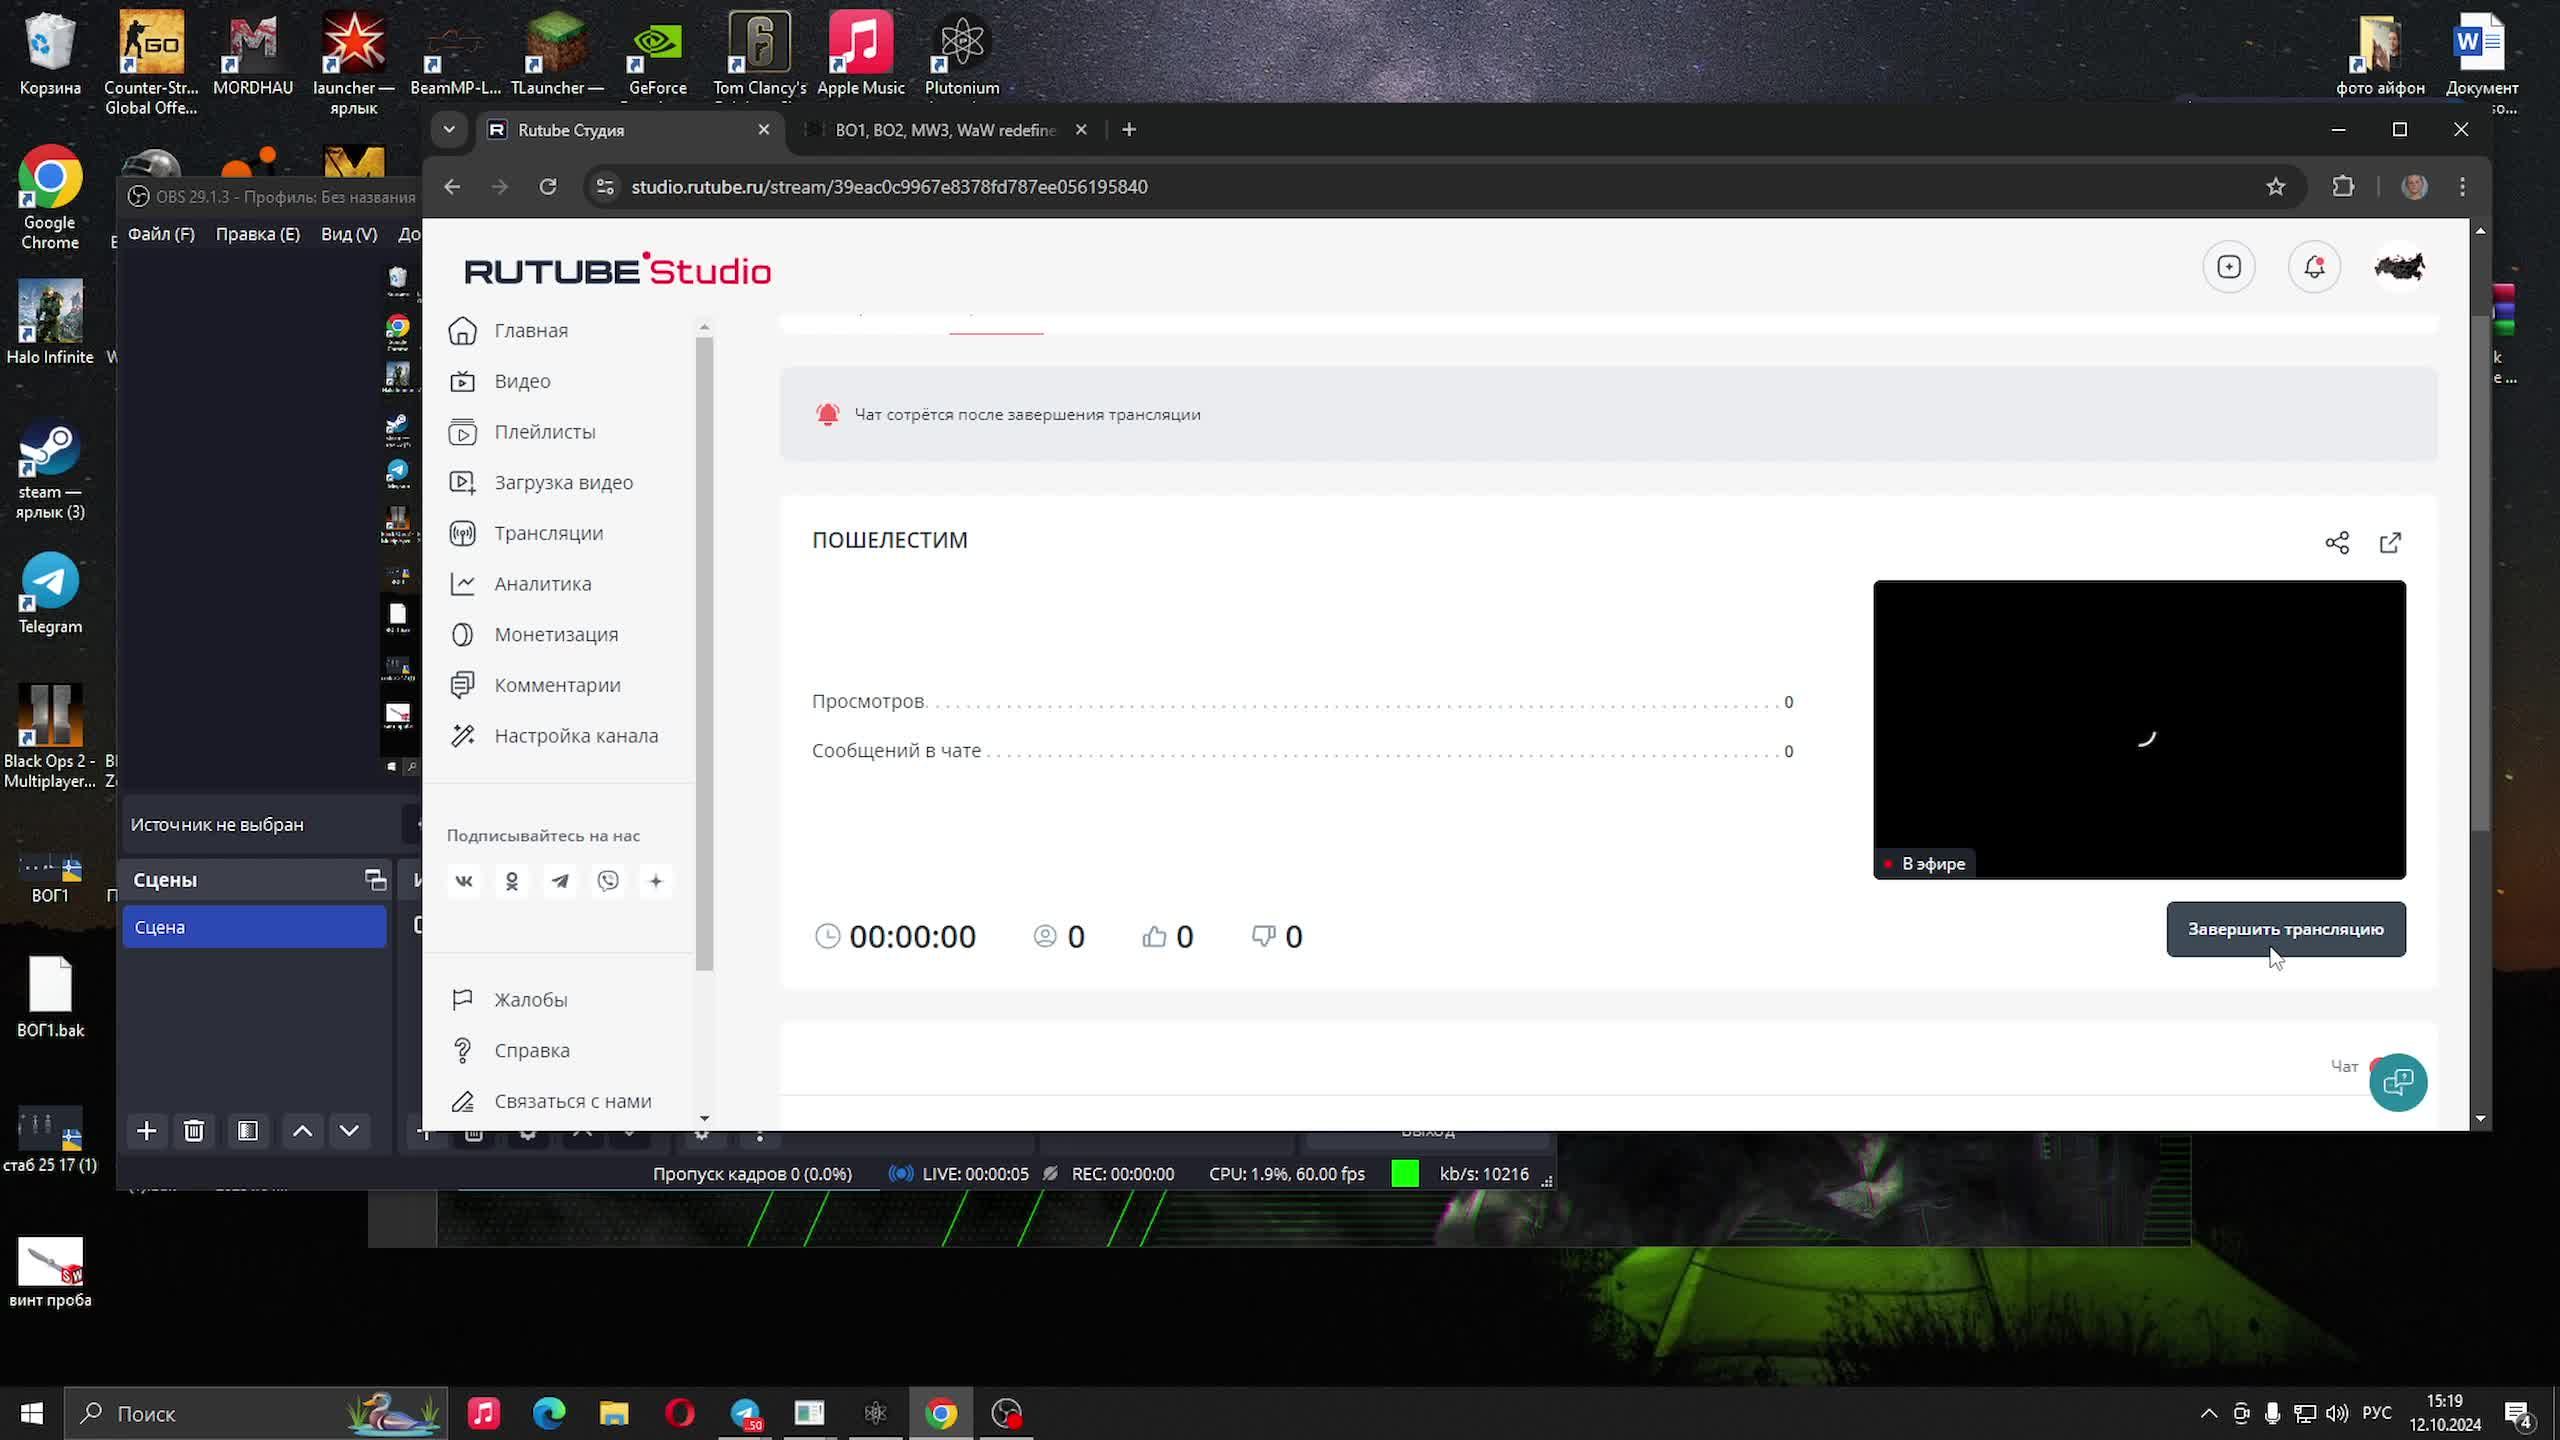2560x1440 pixels.
Task: Open the teal chat support button
Action: (x=2397, y=1082)
